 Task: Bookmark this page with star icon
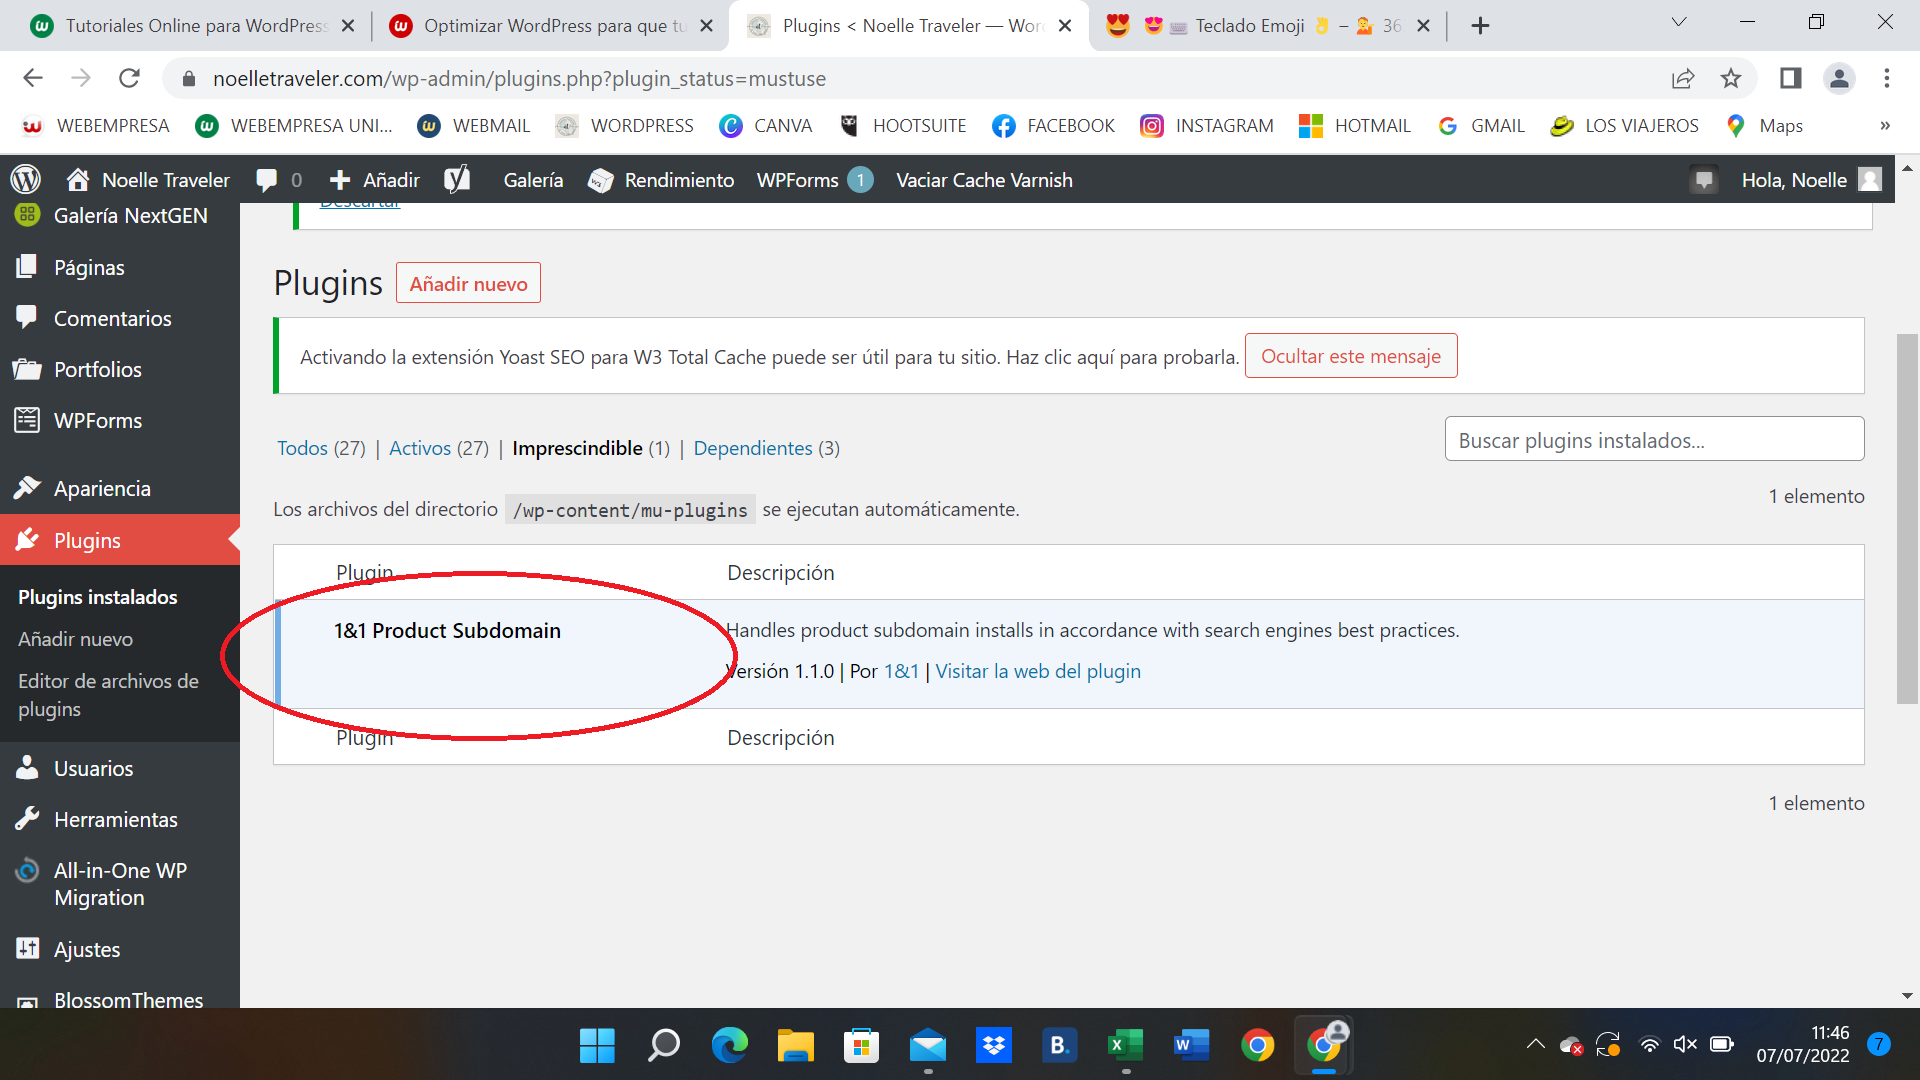pyautogui.click(x=1731, y=78)
